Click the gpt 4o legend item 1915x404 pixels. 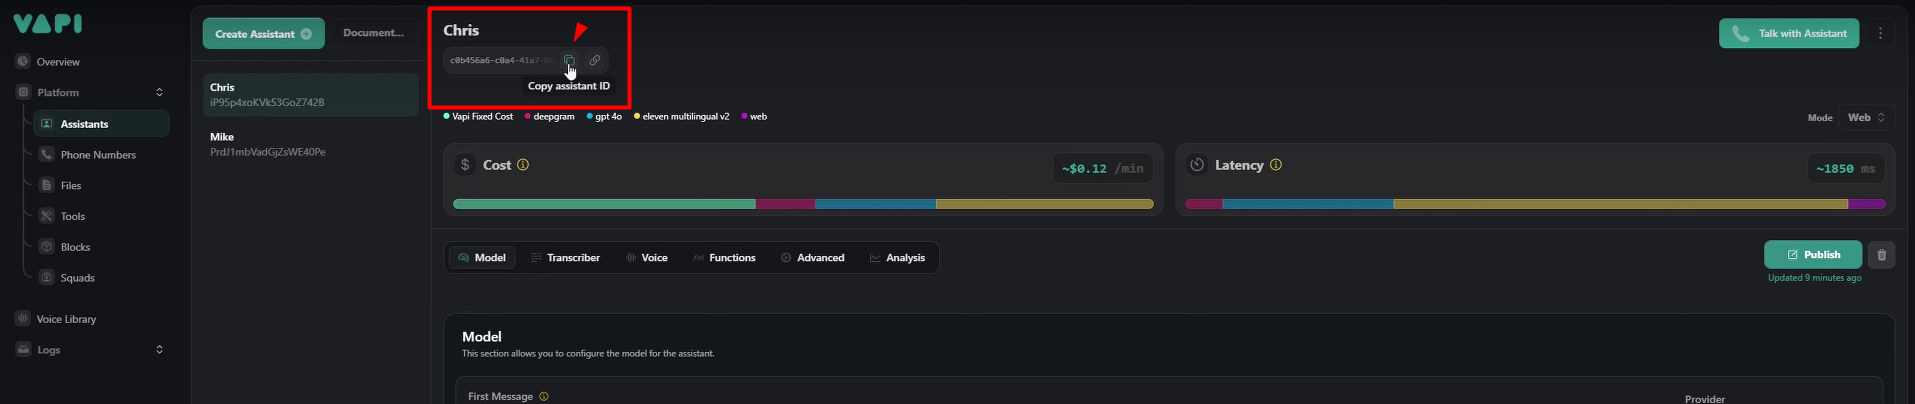[604, 117]
